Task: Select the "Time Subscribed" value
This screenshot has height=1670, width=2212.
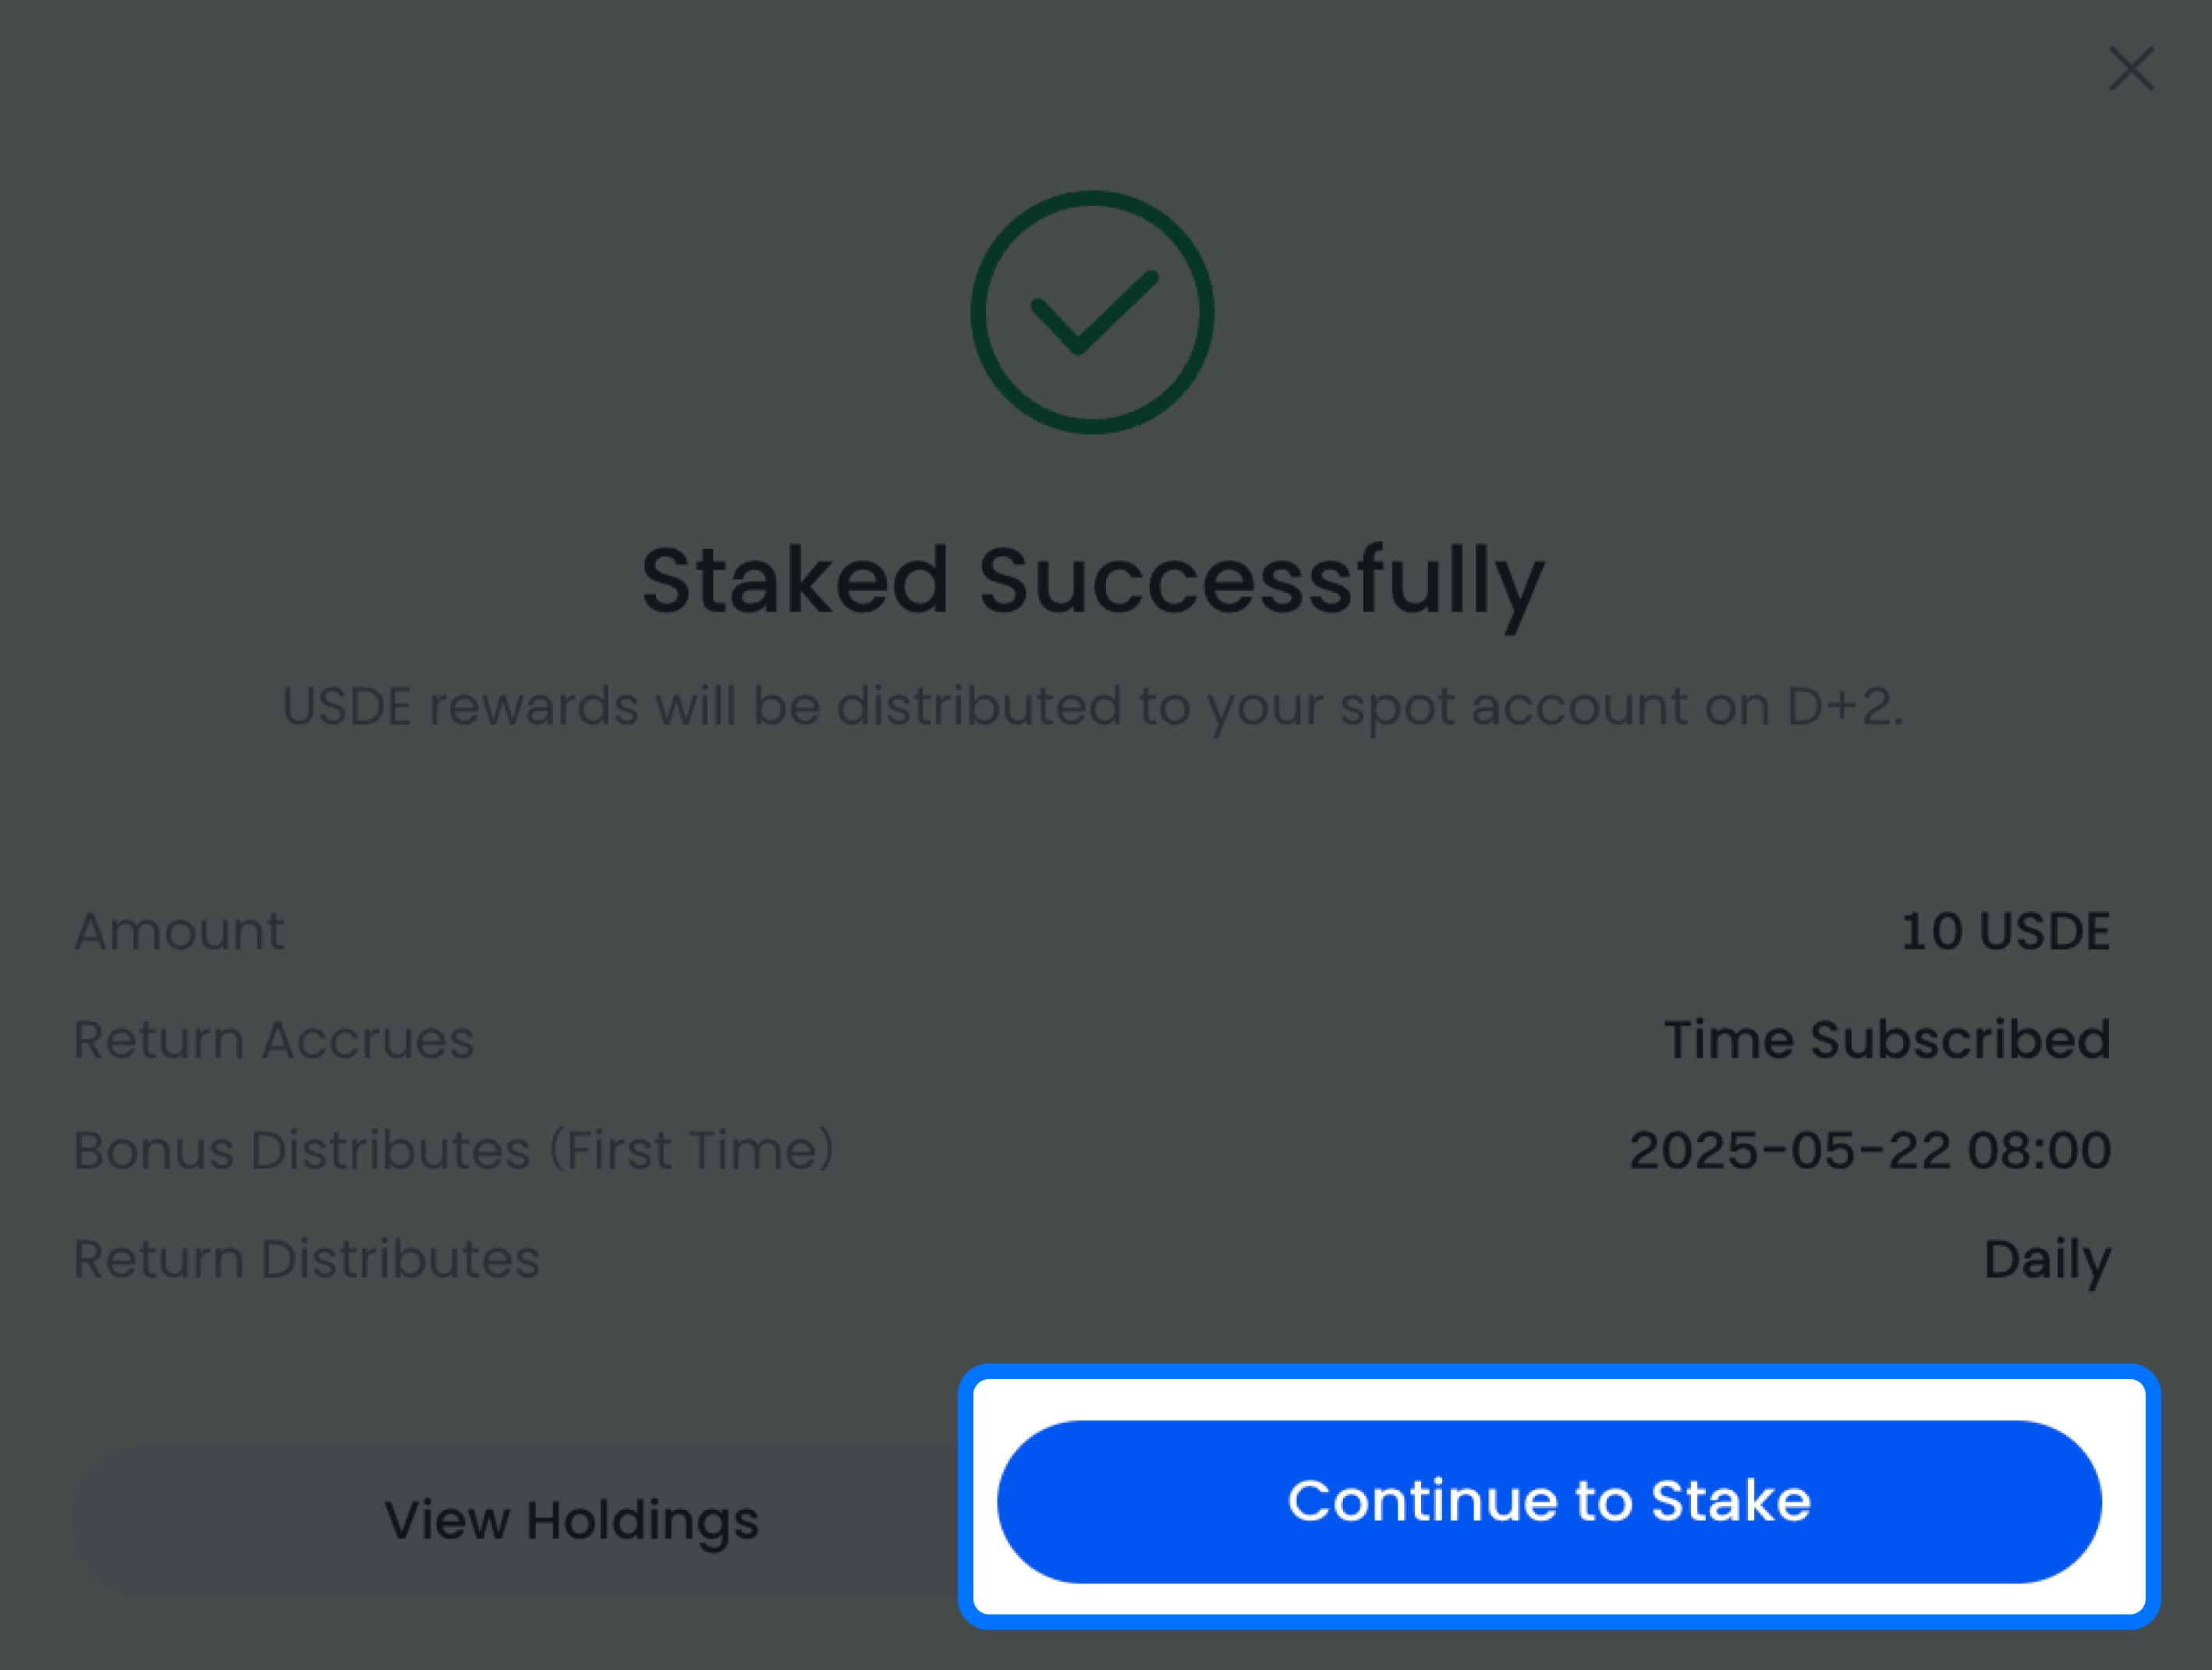Action: (1887, 1040)
